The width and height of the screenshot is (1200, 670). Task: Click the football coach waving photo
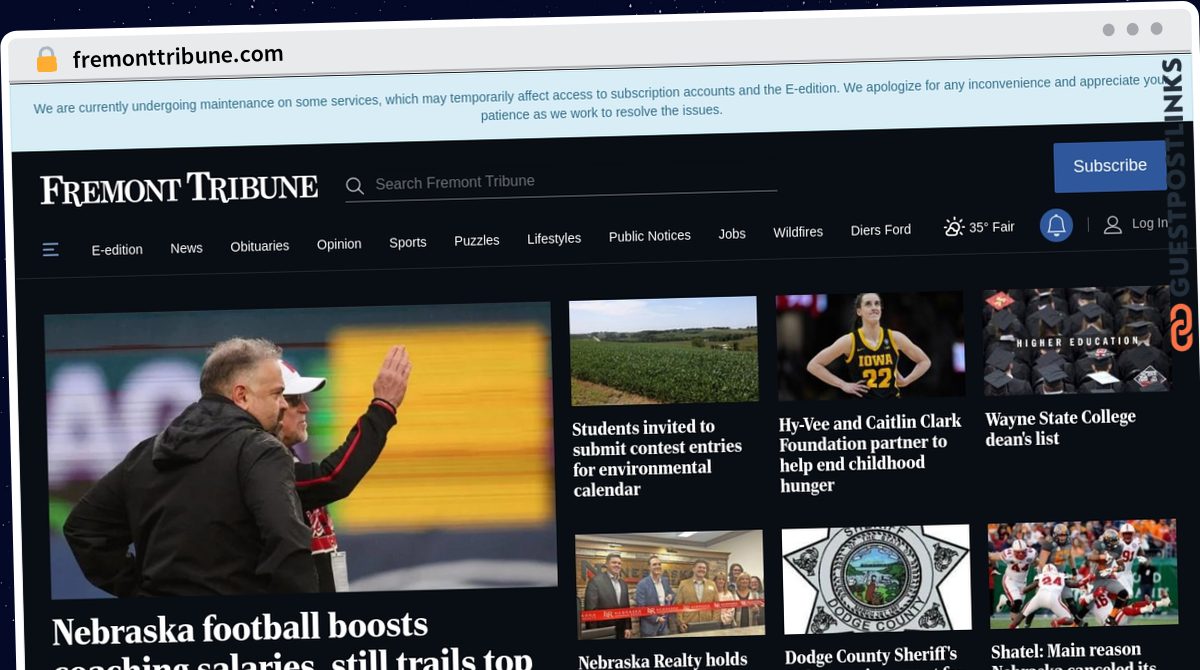tap(300, 449)
